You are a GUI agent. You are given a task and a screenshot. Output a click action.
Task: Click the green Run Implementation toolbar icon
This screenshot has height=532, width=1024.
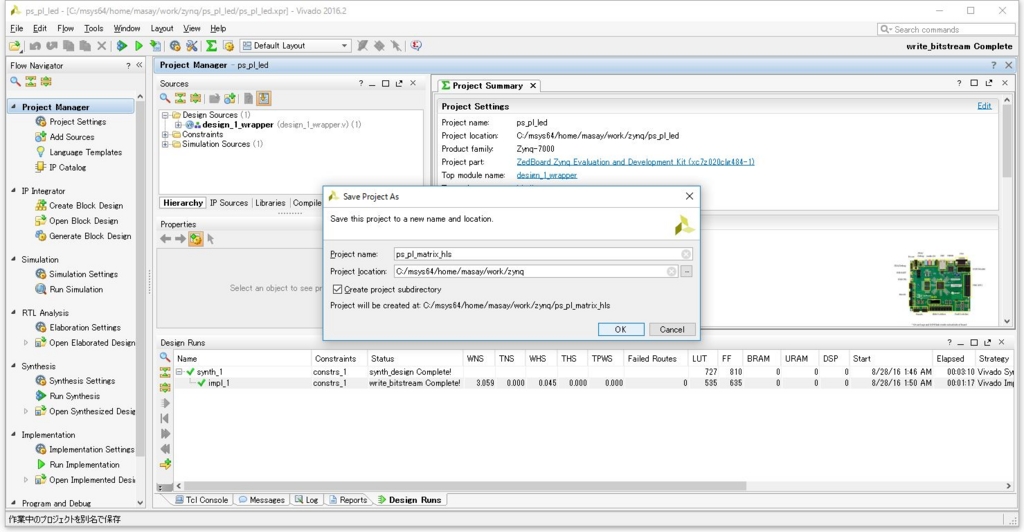pyautogui.click(x=138, y=46)
